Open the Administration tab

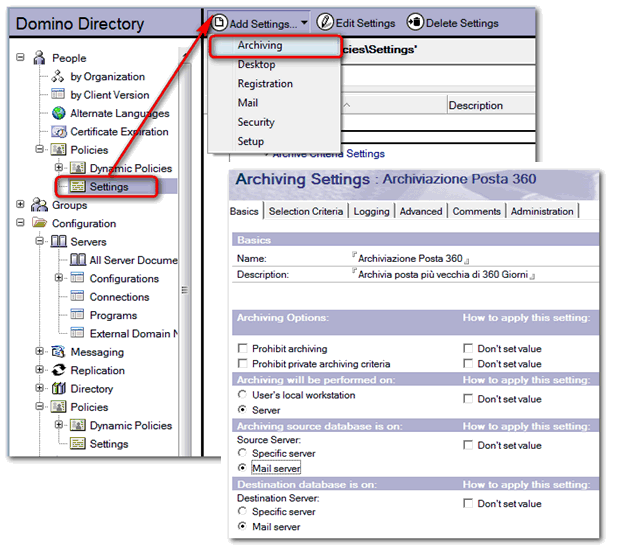pyautogui.click(x=542, y=211)
